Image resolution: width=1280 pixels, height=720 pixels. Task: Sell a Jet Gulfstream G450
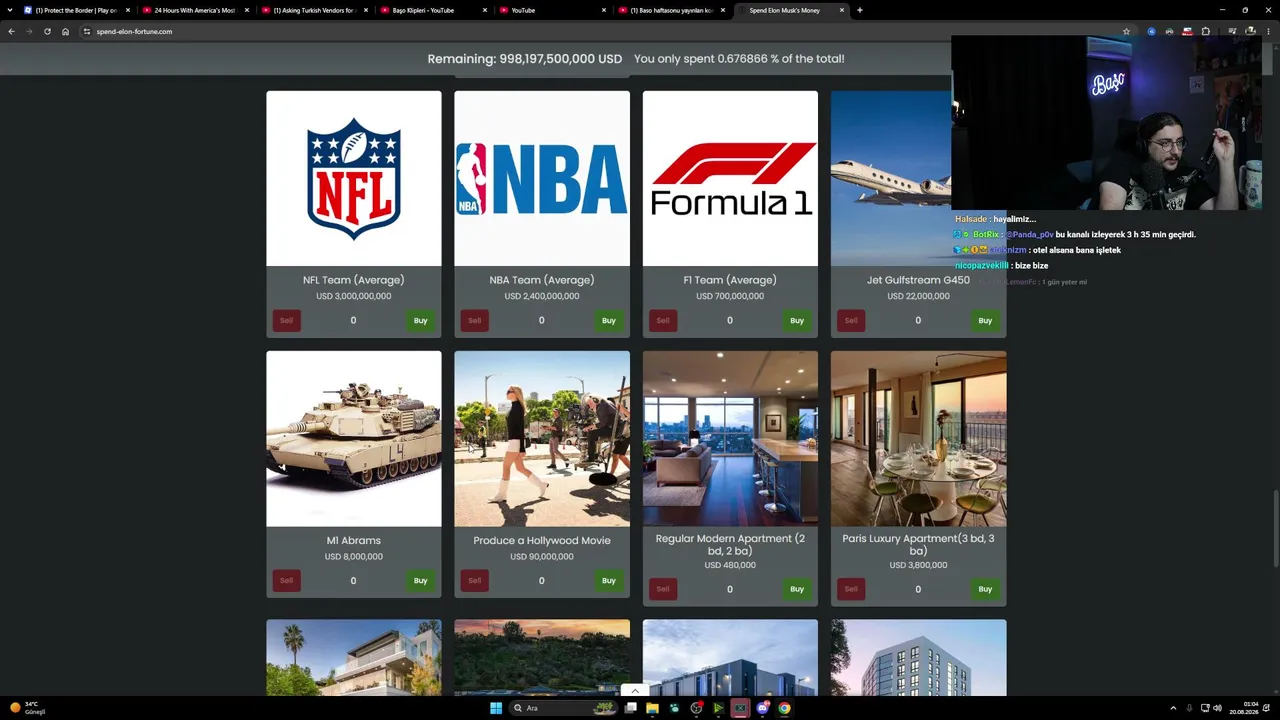tap(851, 321)
